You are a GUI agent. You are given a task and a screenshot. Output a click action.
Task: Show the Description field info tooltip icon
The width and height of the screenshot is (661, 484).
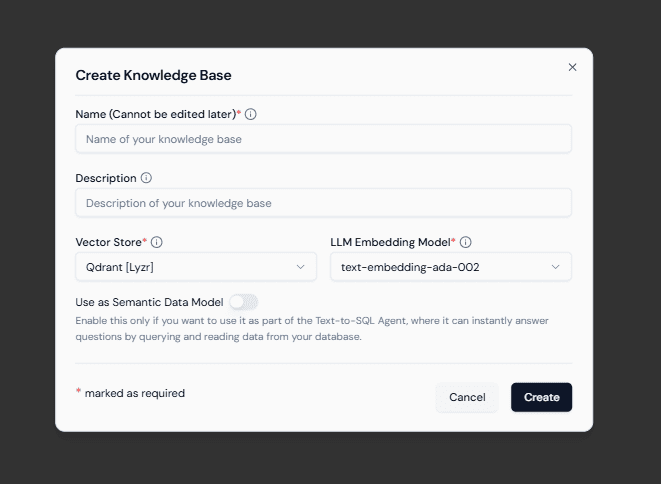click(146, 178)
